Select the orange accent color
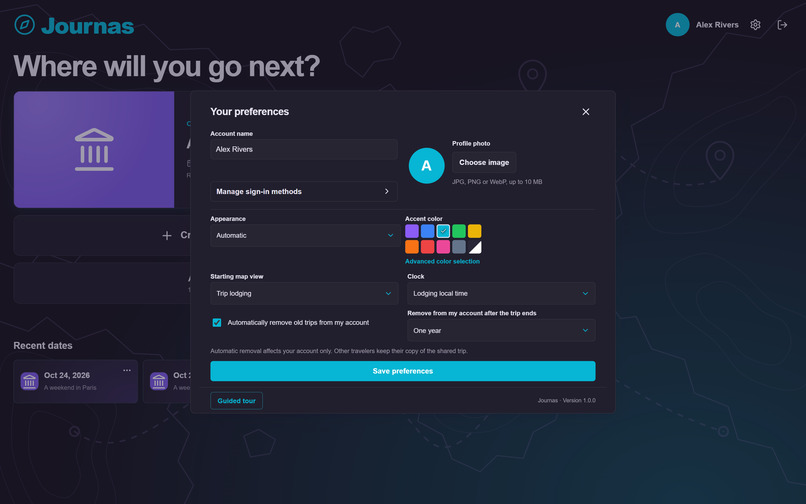The height and width of the screenshot is (504, 806). pos(412,247)
